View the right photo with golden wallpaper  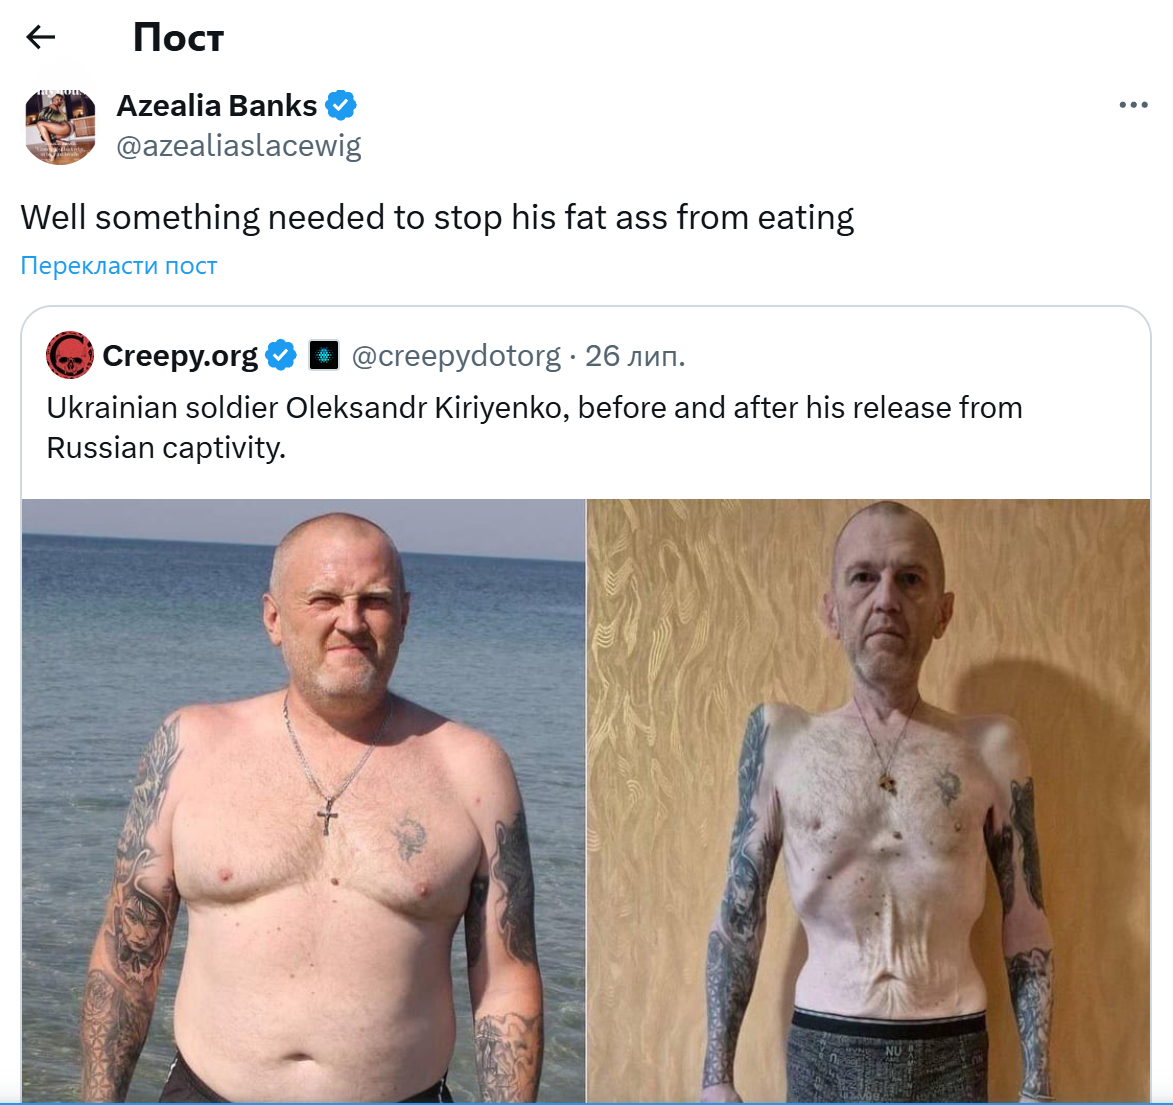click(869, 801)
